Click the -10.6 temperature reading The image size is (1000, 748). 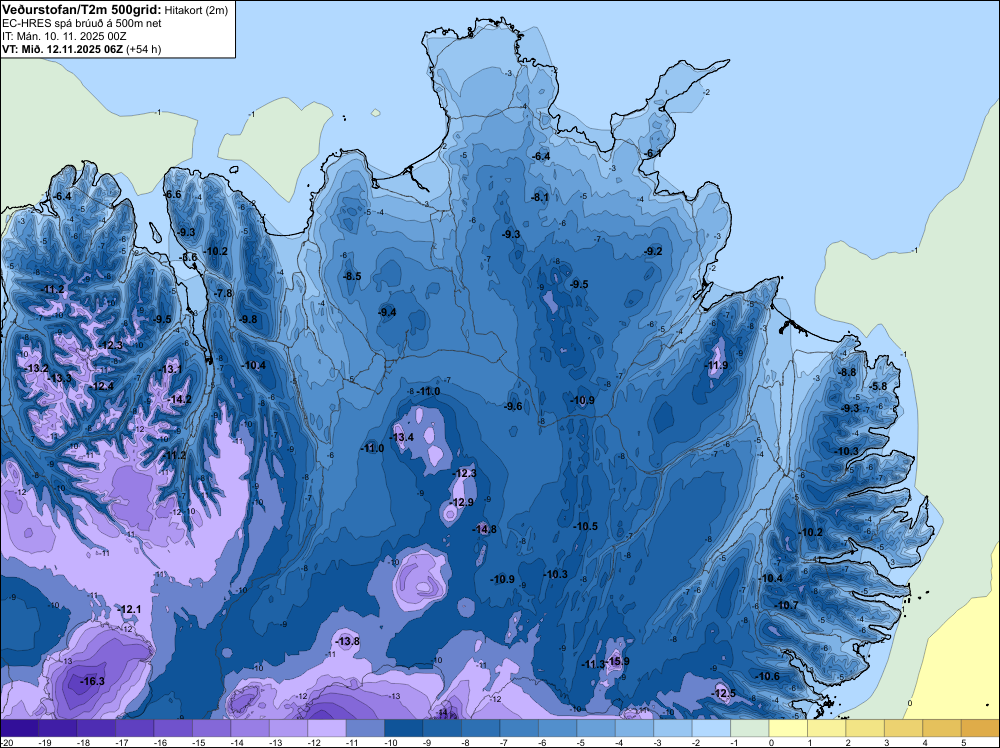coord(768,677)
